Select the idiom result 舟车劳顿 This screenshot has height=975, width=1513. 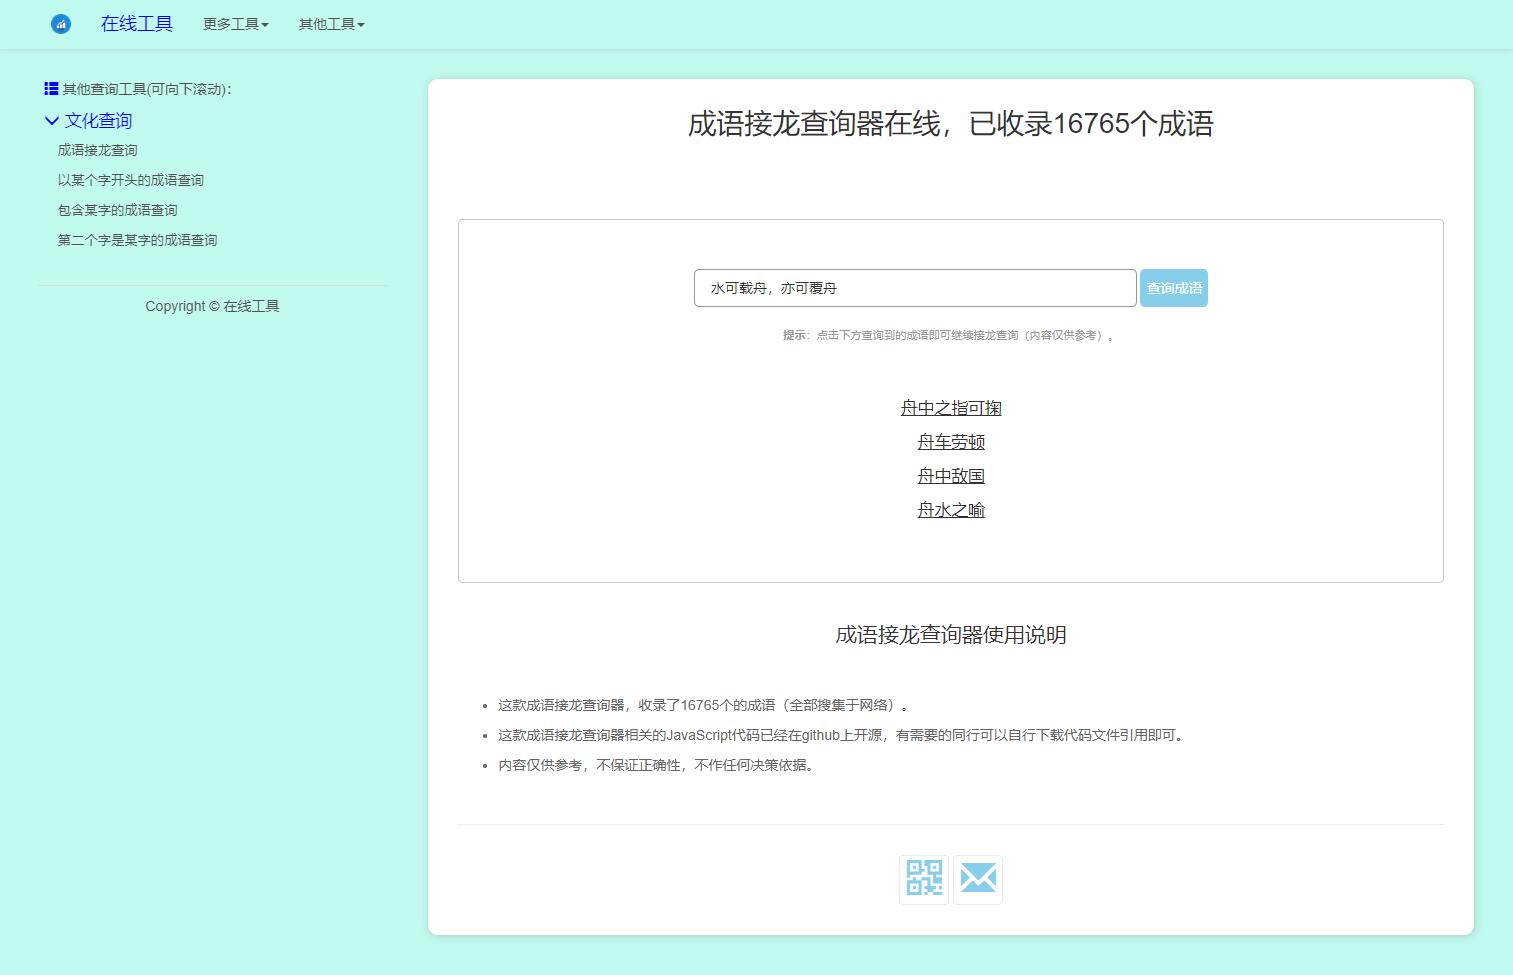coord(950,442)
